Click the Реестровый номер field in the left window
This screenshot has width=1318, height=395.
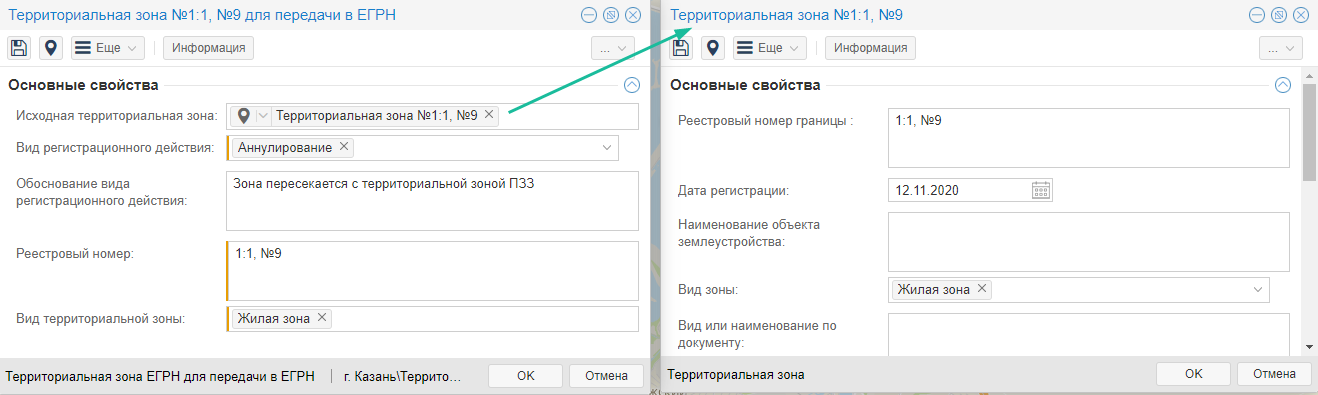pos(432,270)
